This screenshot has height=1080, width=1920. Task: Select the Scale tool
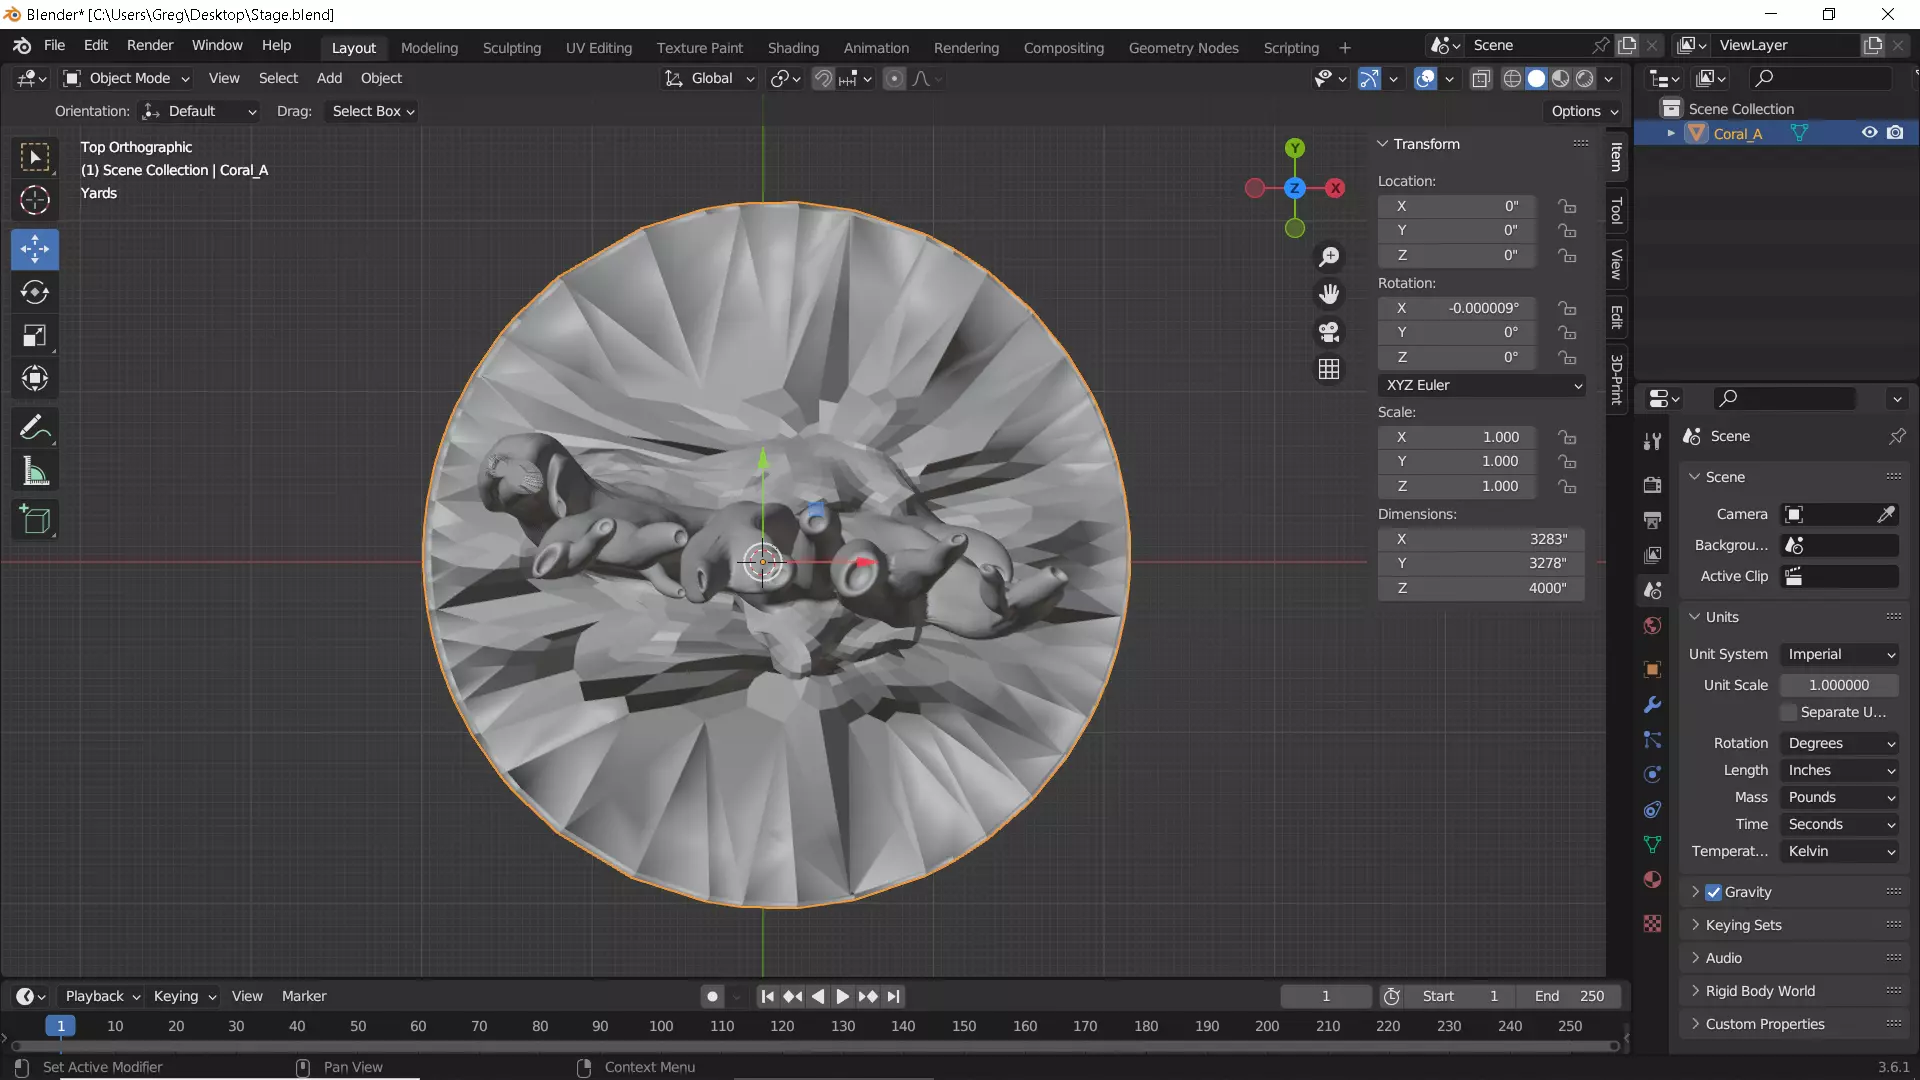(x=35, y=335)
